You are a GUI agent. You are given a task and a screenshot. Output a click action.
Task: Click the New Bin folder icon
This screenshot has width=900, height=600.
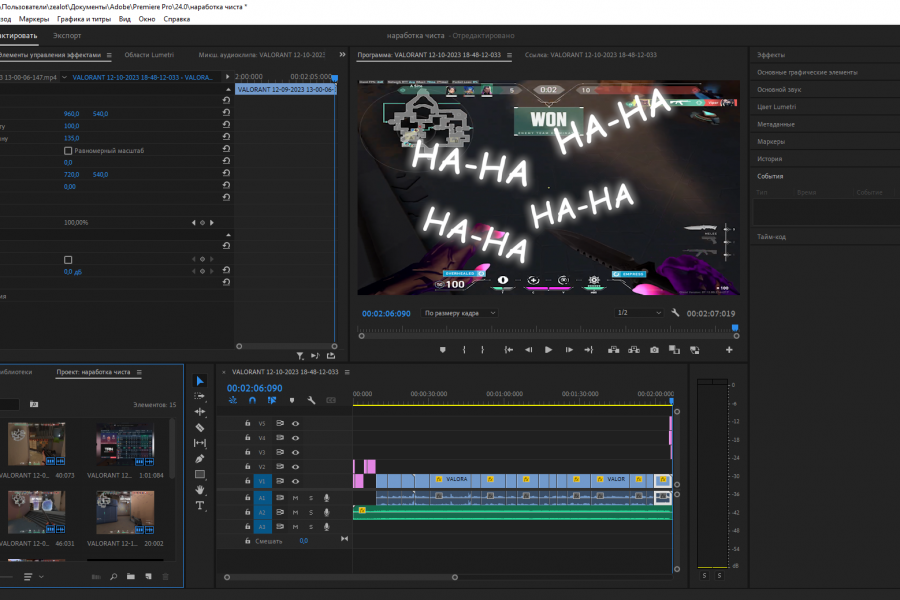[x=131, y=576]
